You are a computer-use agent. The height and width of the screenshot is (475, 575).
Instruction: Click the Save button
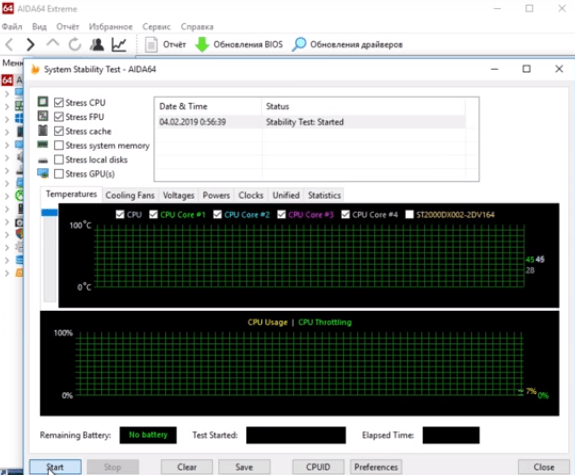[x=244, y=467]
